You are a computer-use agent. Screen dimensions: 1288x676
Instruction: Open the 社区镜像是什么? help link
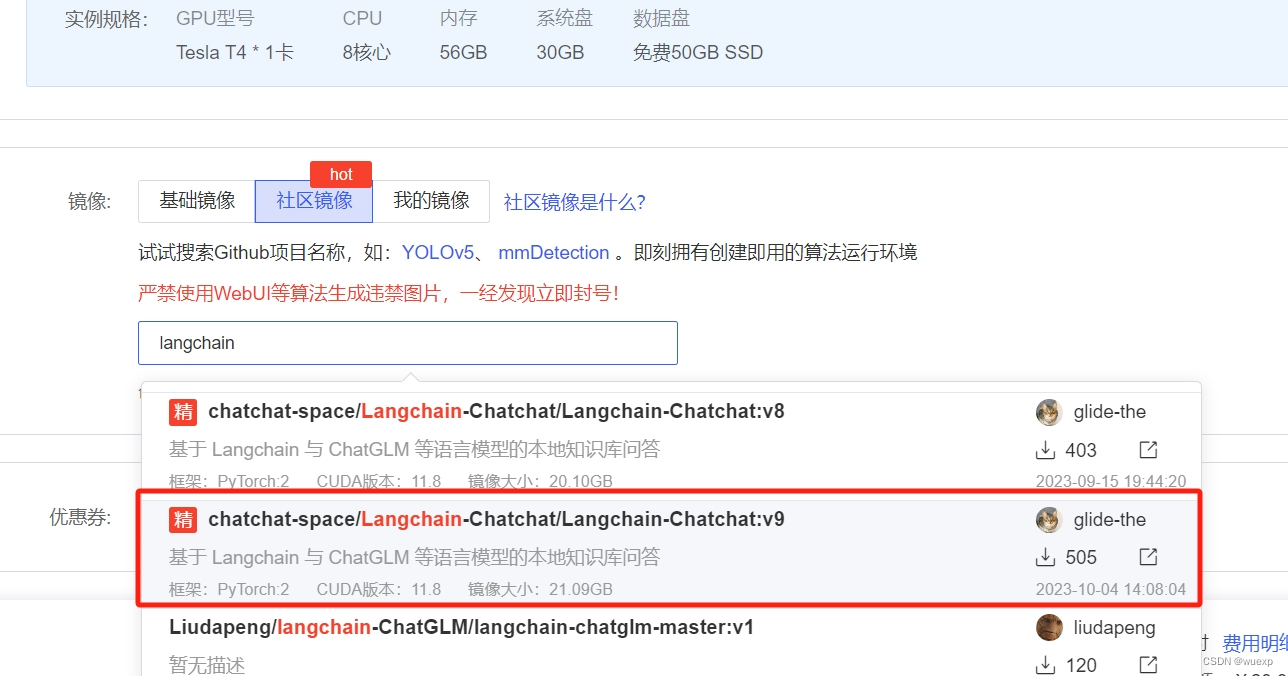coord(575,201)
